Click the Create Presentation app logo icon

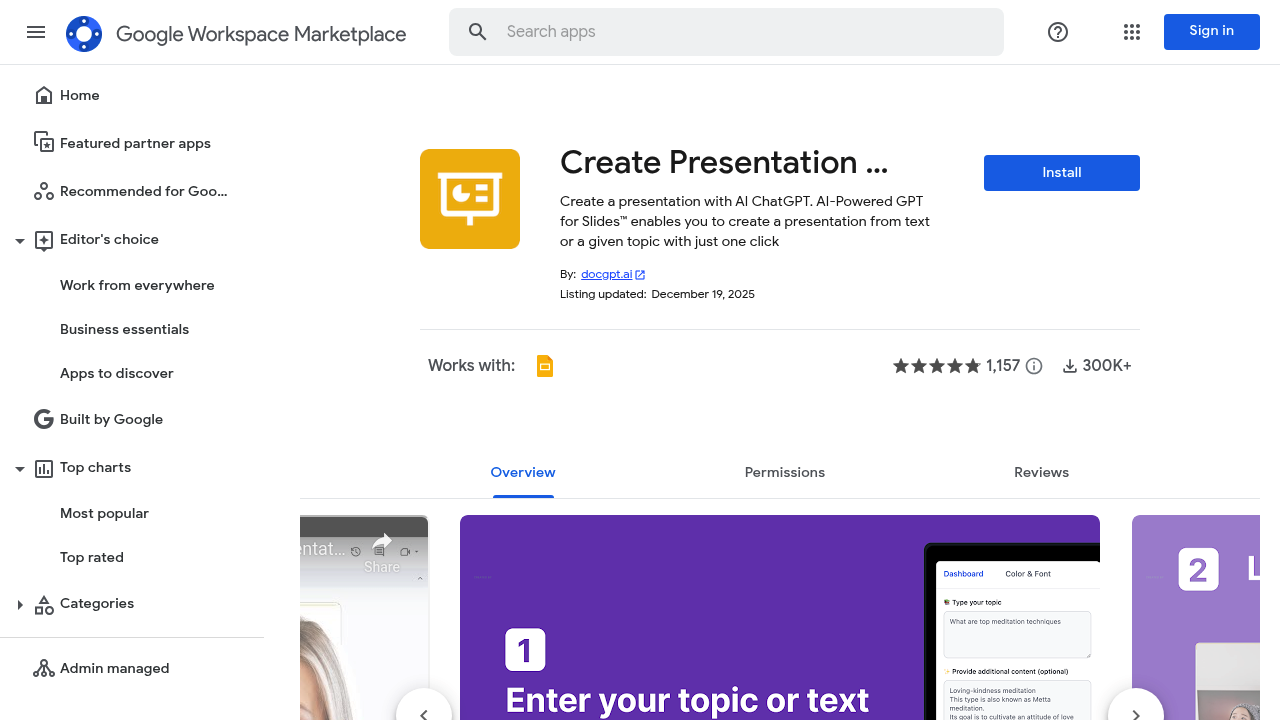pos(469,198)
